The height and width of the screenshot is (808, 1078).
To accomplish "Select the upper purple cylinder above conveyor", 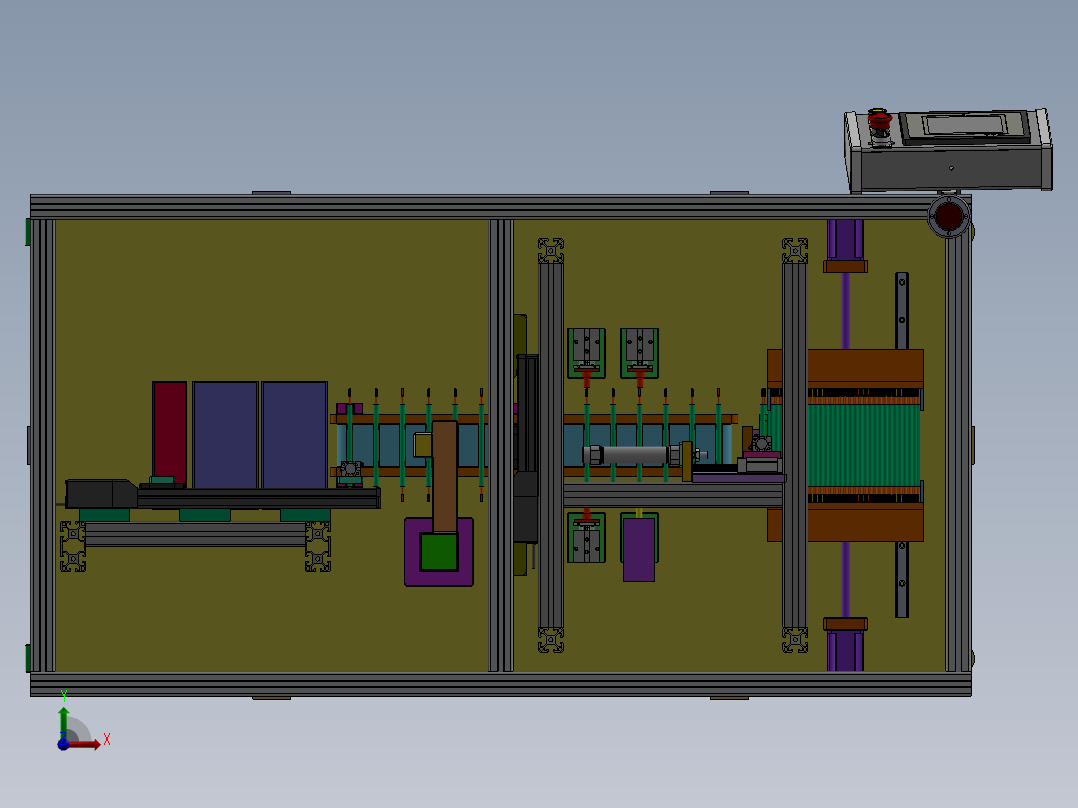I will coord(845,240).
